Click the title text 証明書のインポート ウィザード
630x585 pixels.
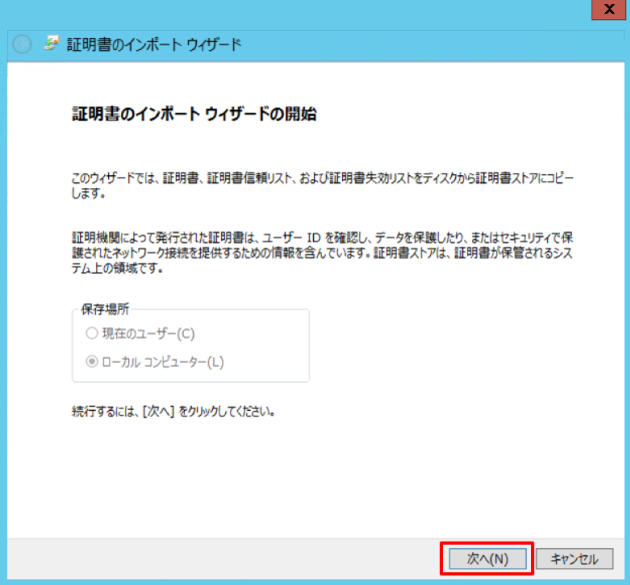click(154, 44)
